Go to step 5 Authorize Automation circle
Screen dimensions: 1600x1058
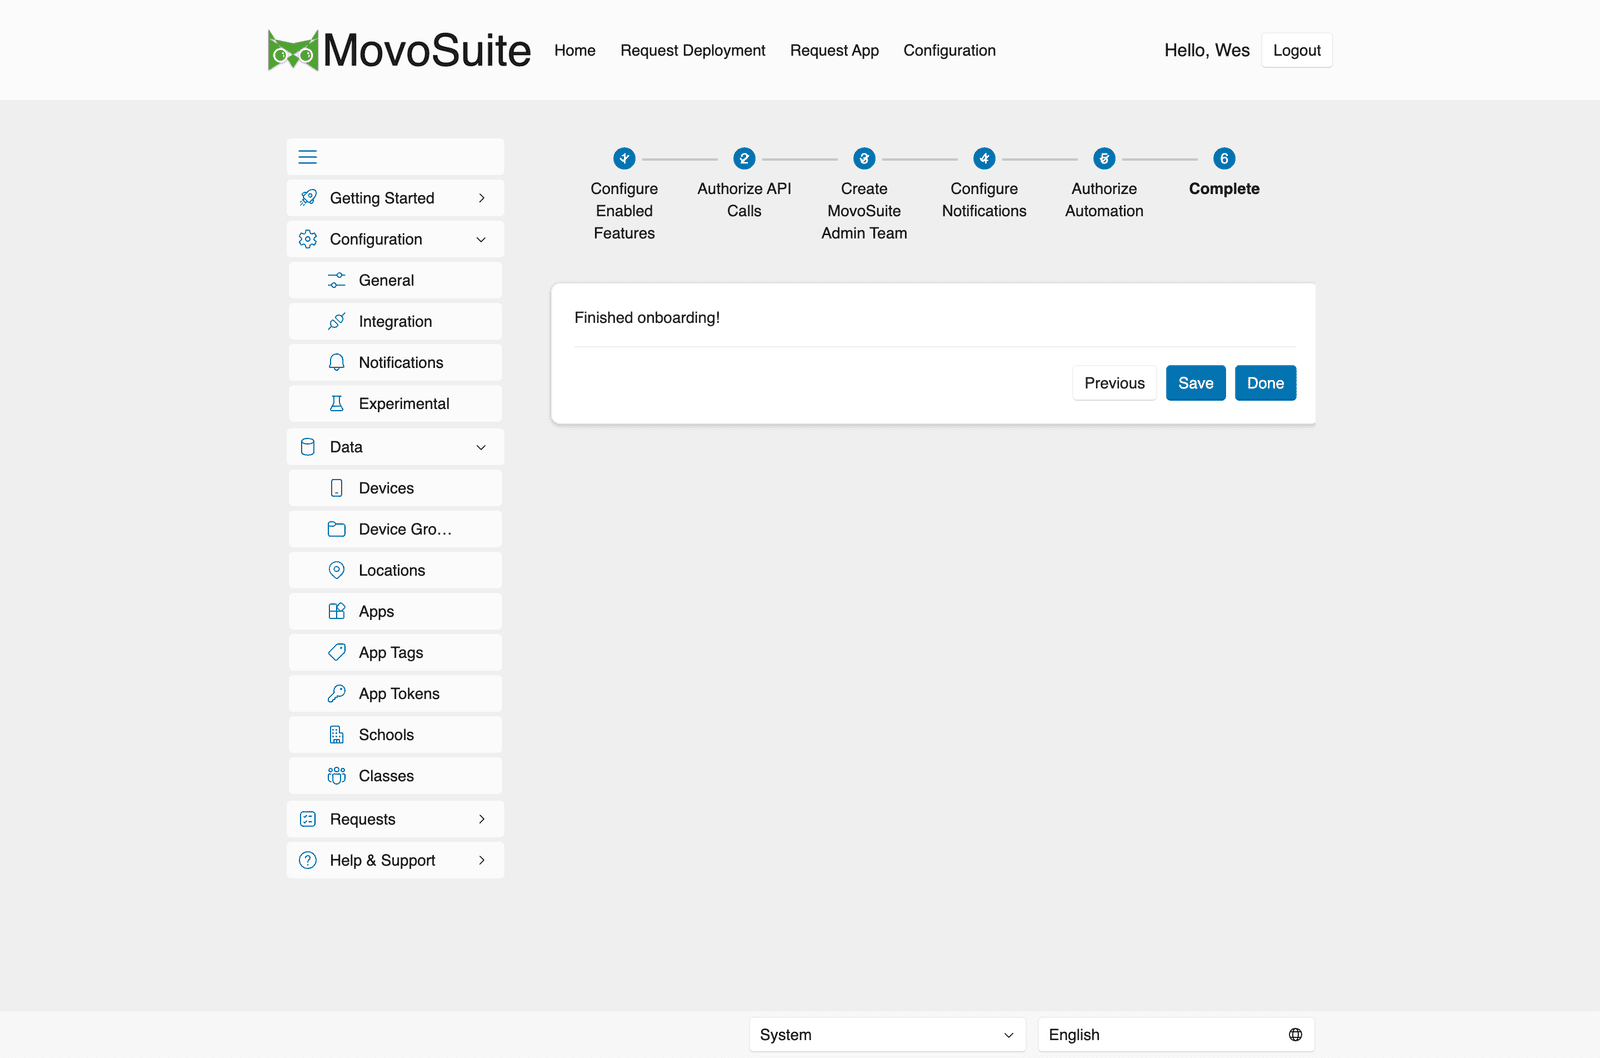coord(1104,158)
